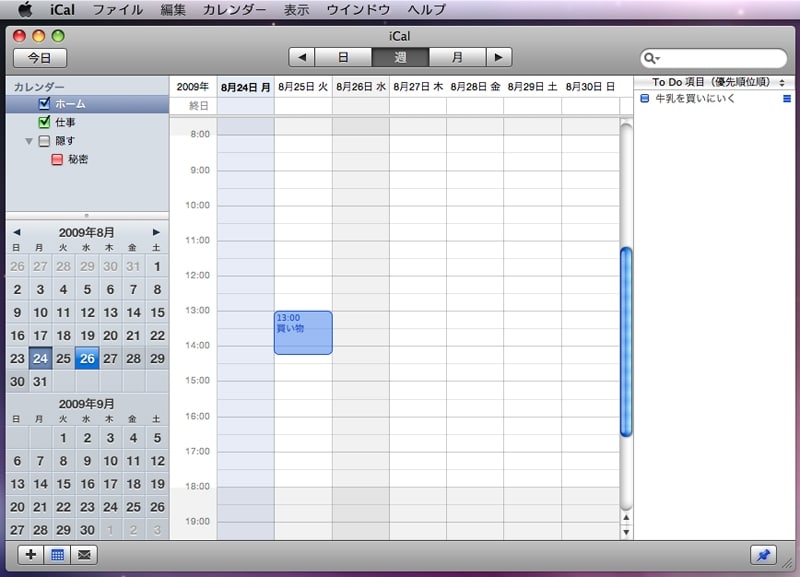Toggle the 仕事 calendar checkbox
Viewport: 800px width, 577px height.
(44, 122)
